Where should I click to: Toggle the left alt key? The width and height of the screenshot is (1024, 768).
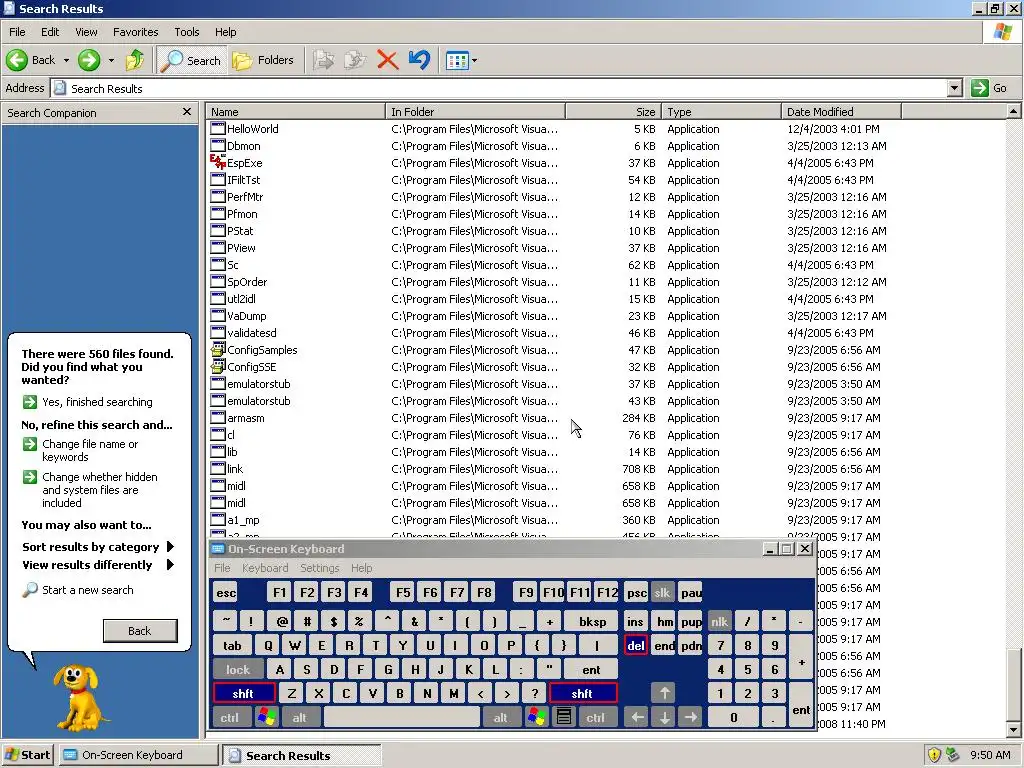300,718
